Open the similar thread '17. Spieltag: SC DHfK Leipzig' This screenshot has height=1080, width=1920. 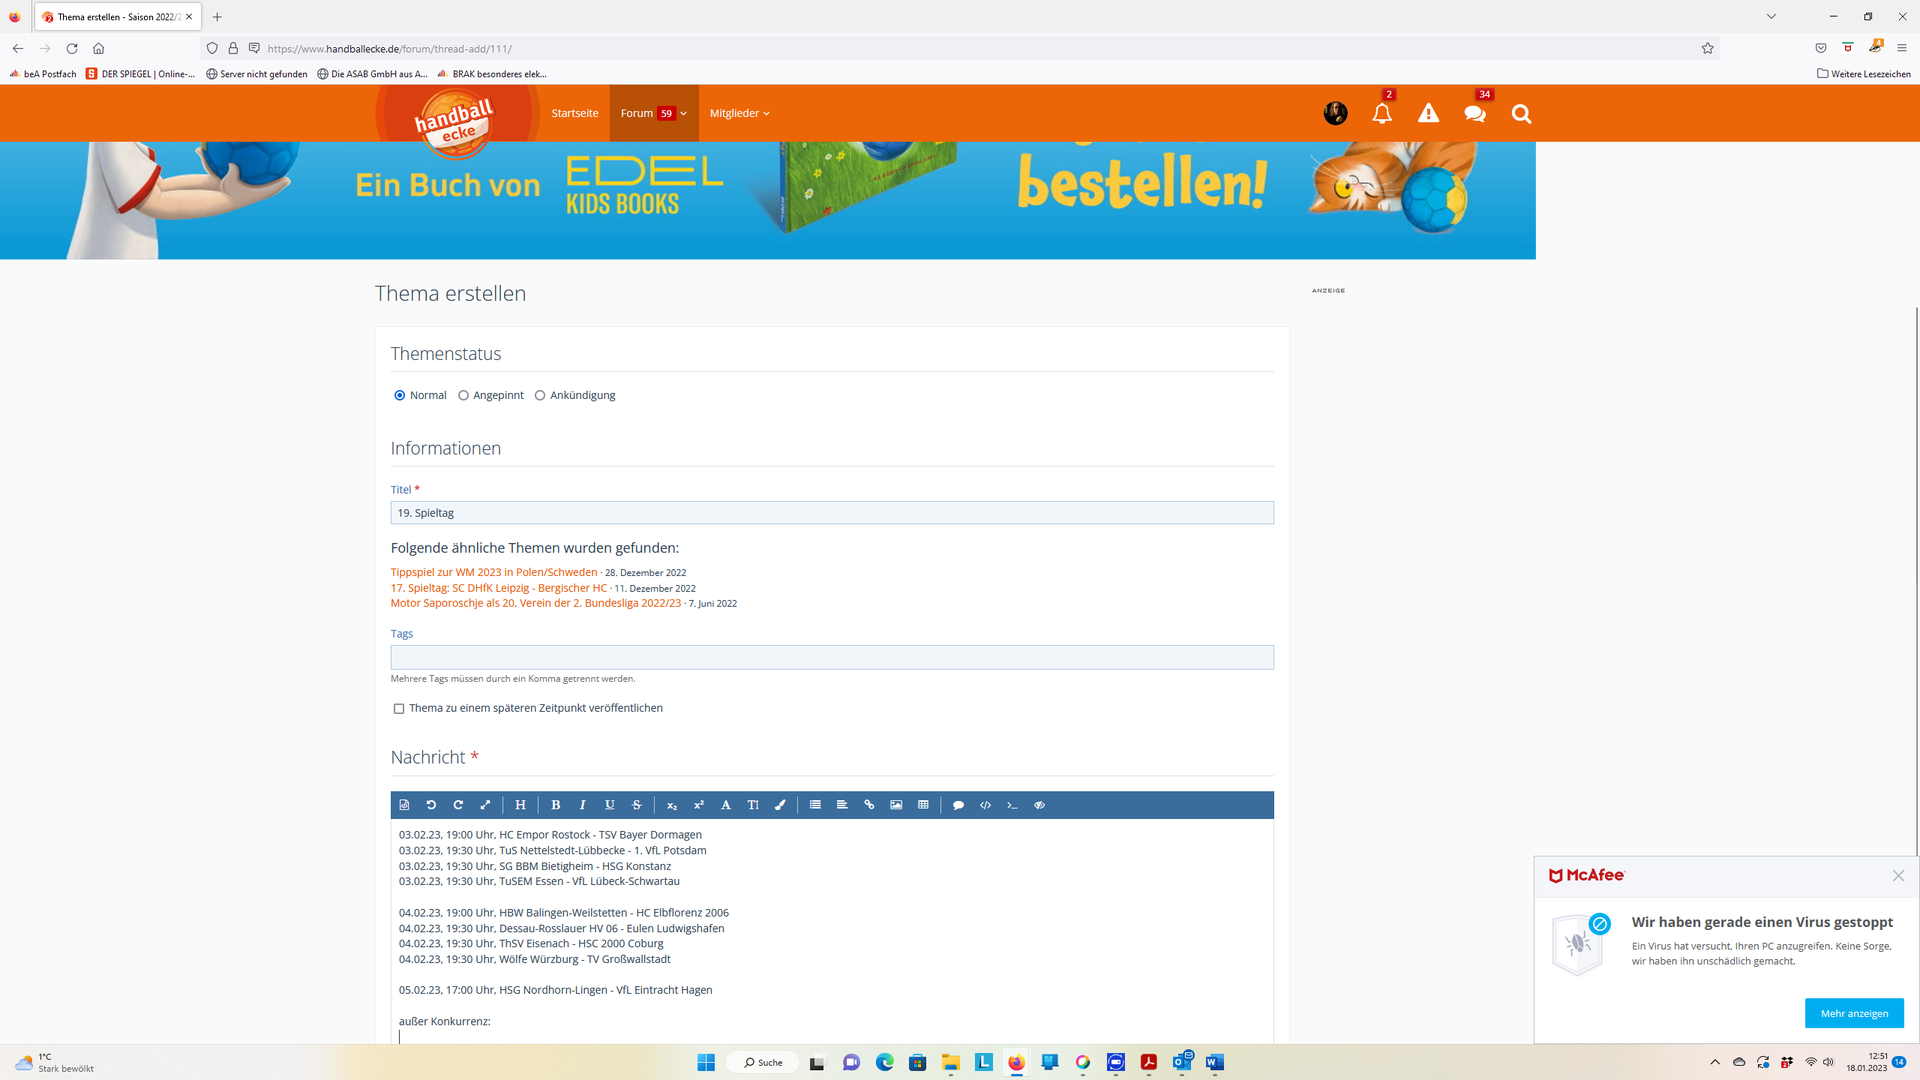[498, 588]
